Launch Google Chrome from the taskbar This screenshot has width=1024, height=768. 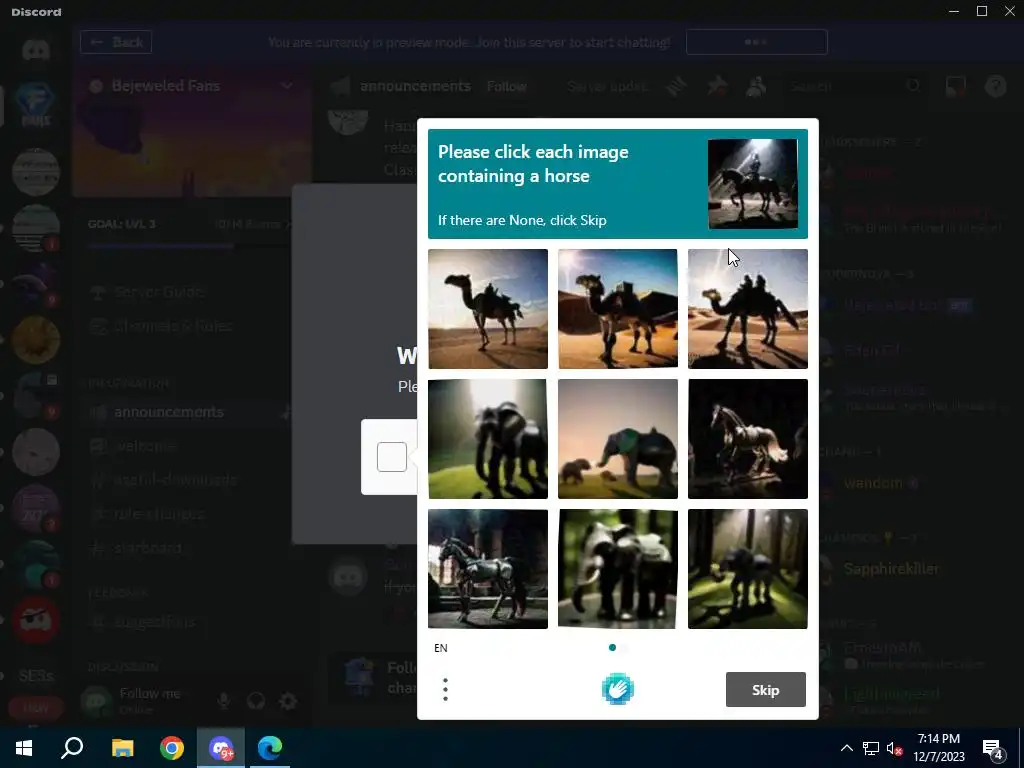point(172,748)
